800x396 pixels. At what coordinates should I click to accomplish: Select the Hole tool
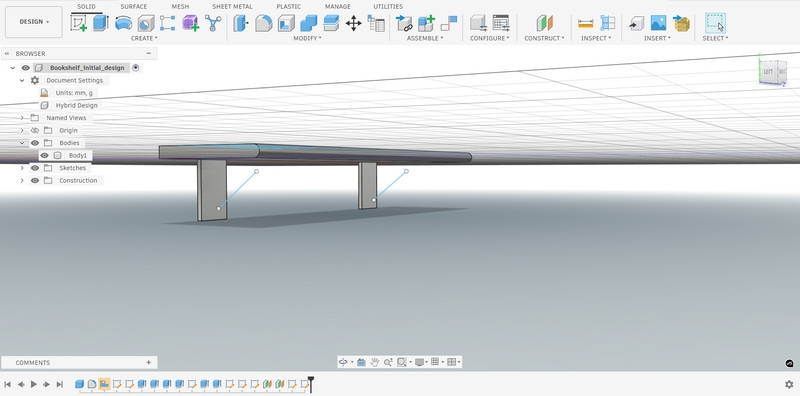(x=146, y=23)
